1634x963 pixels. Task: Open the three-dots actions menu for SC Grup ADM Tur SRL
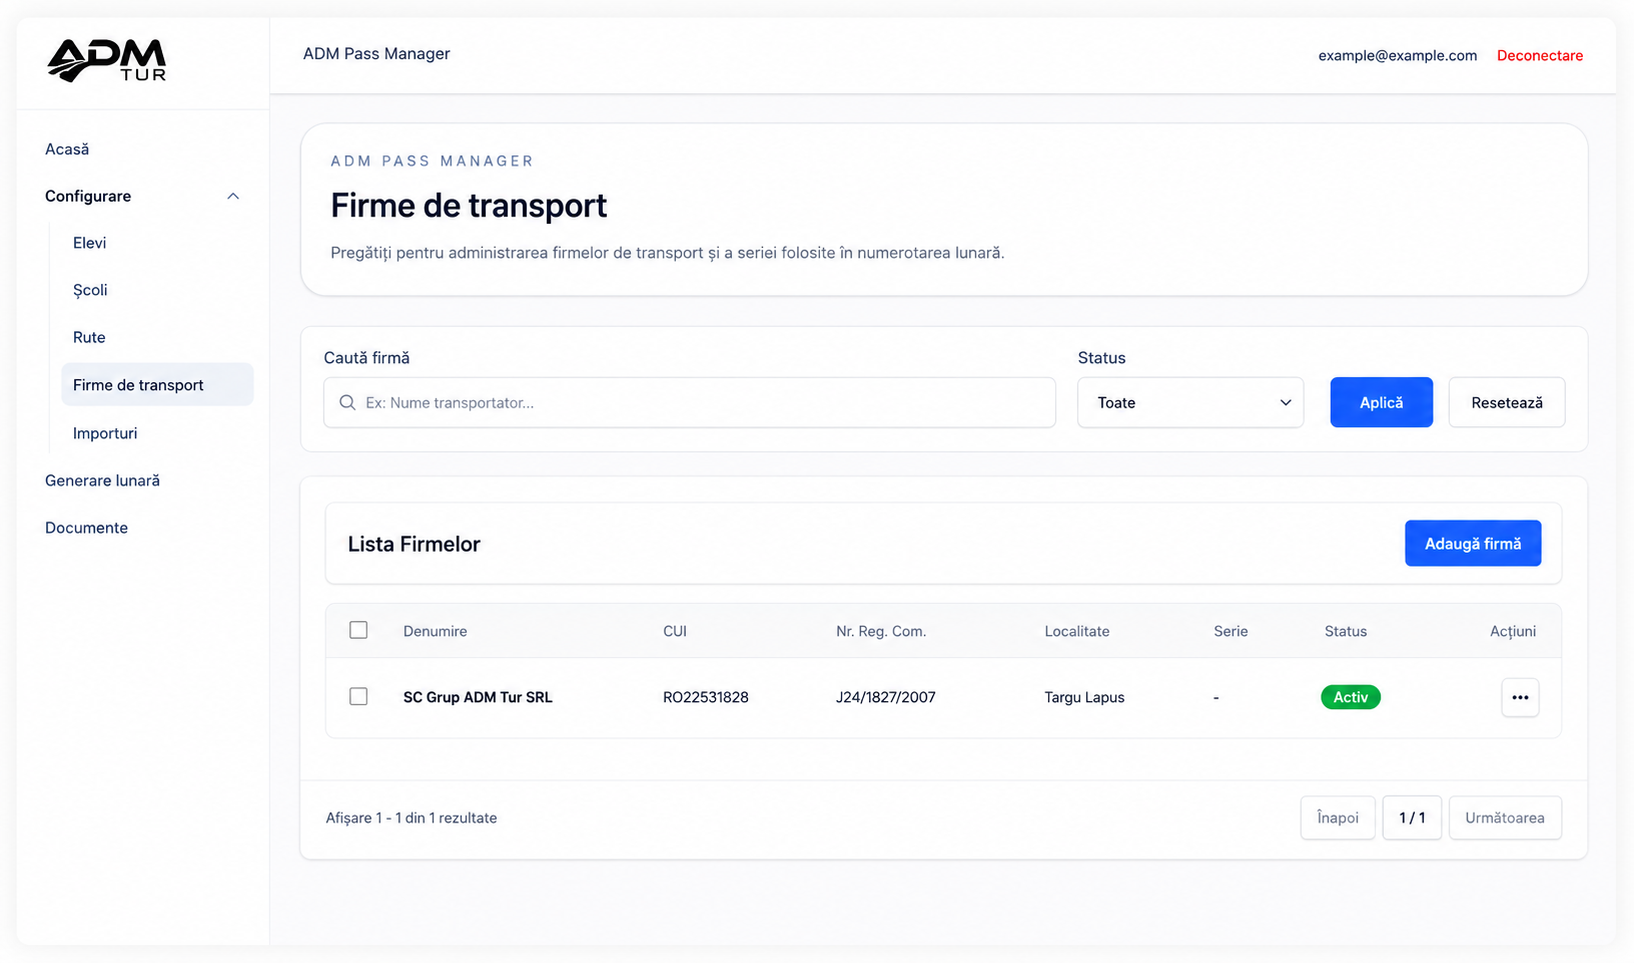tap(1519, 697)
